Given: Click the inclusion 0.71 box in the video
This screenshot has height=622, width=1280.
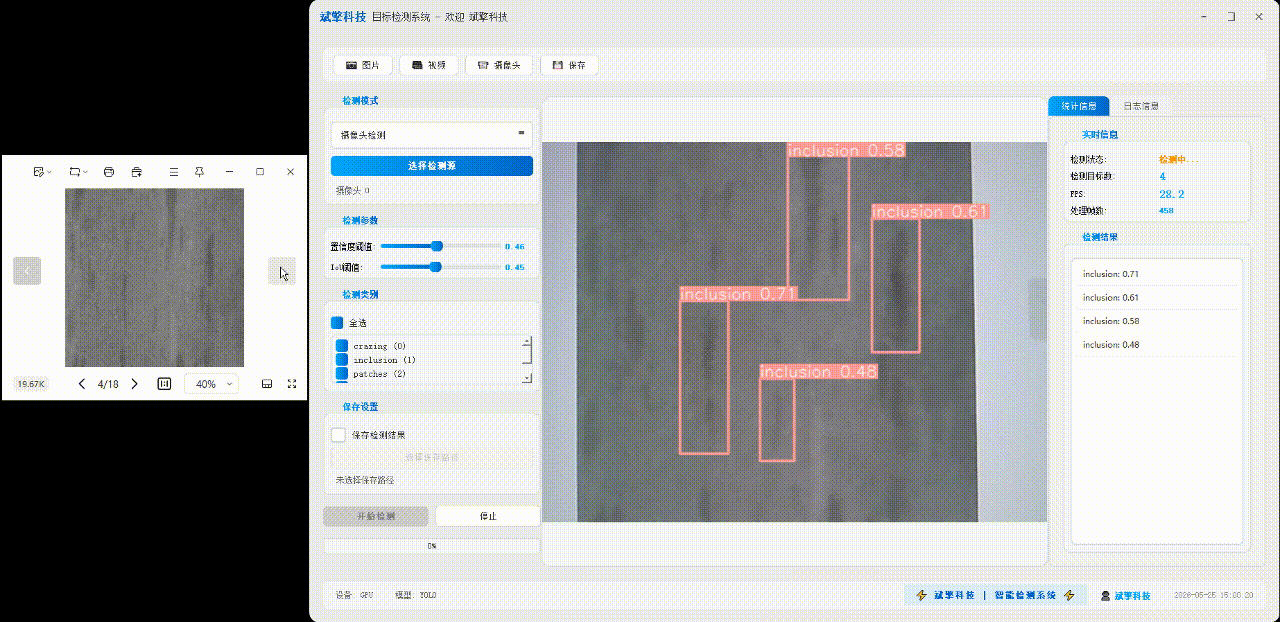Looking at the screenshot, I should click(704, 377).
